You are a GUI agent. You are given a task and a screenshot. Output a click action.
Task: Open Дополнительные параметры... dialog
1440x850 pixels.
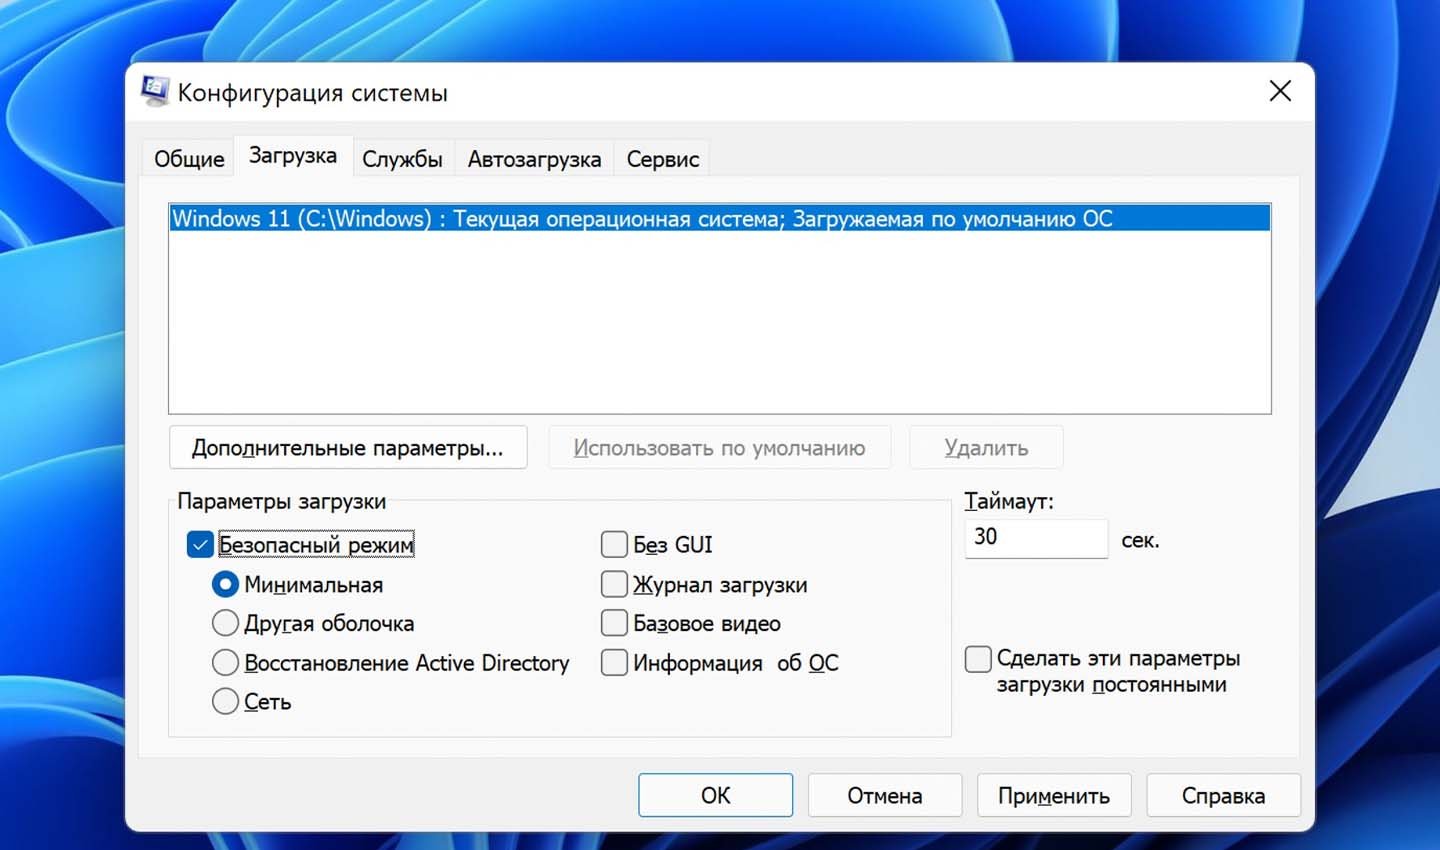pos(348,447)
